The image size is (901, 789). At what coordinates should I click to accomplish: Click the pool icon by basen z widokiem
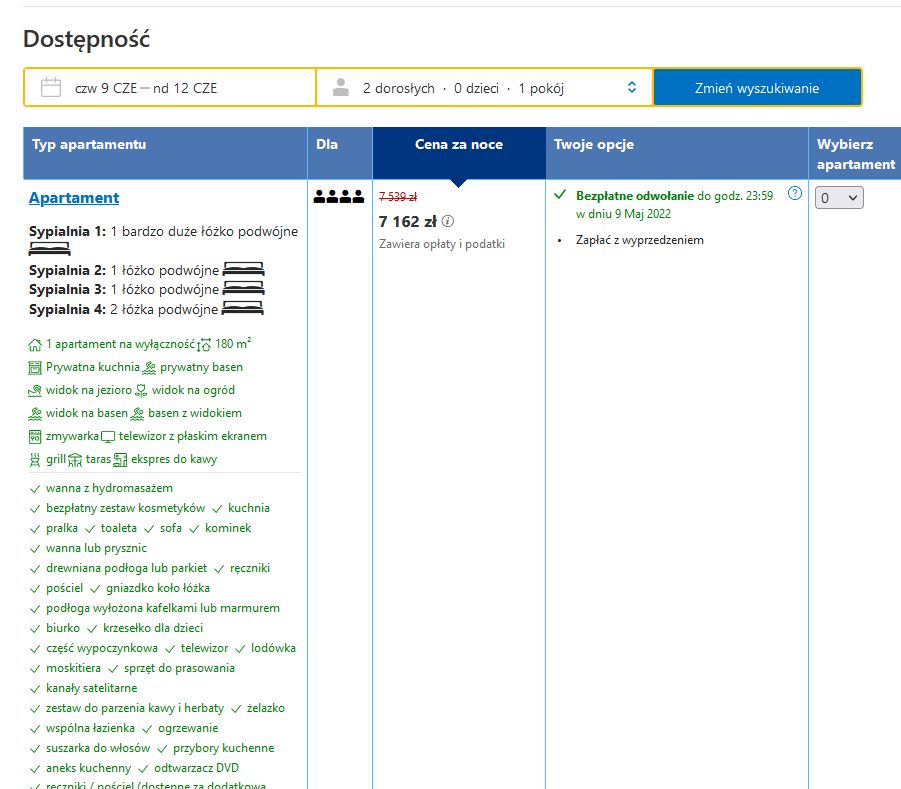137,414
